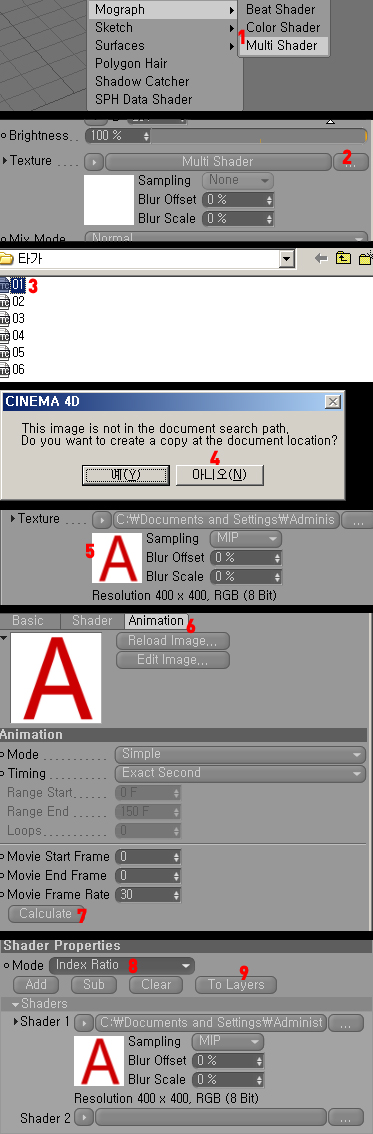Toggle the keyframe circle beside Shader Properties Mode
Image resolution: width=373 pixels, height=1134 pixels.
tap(6, 965)
